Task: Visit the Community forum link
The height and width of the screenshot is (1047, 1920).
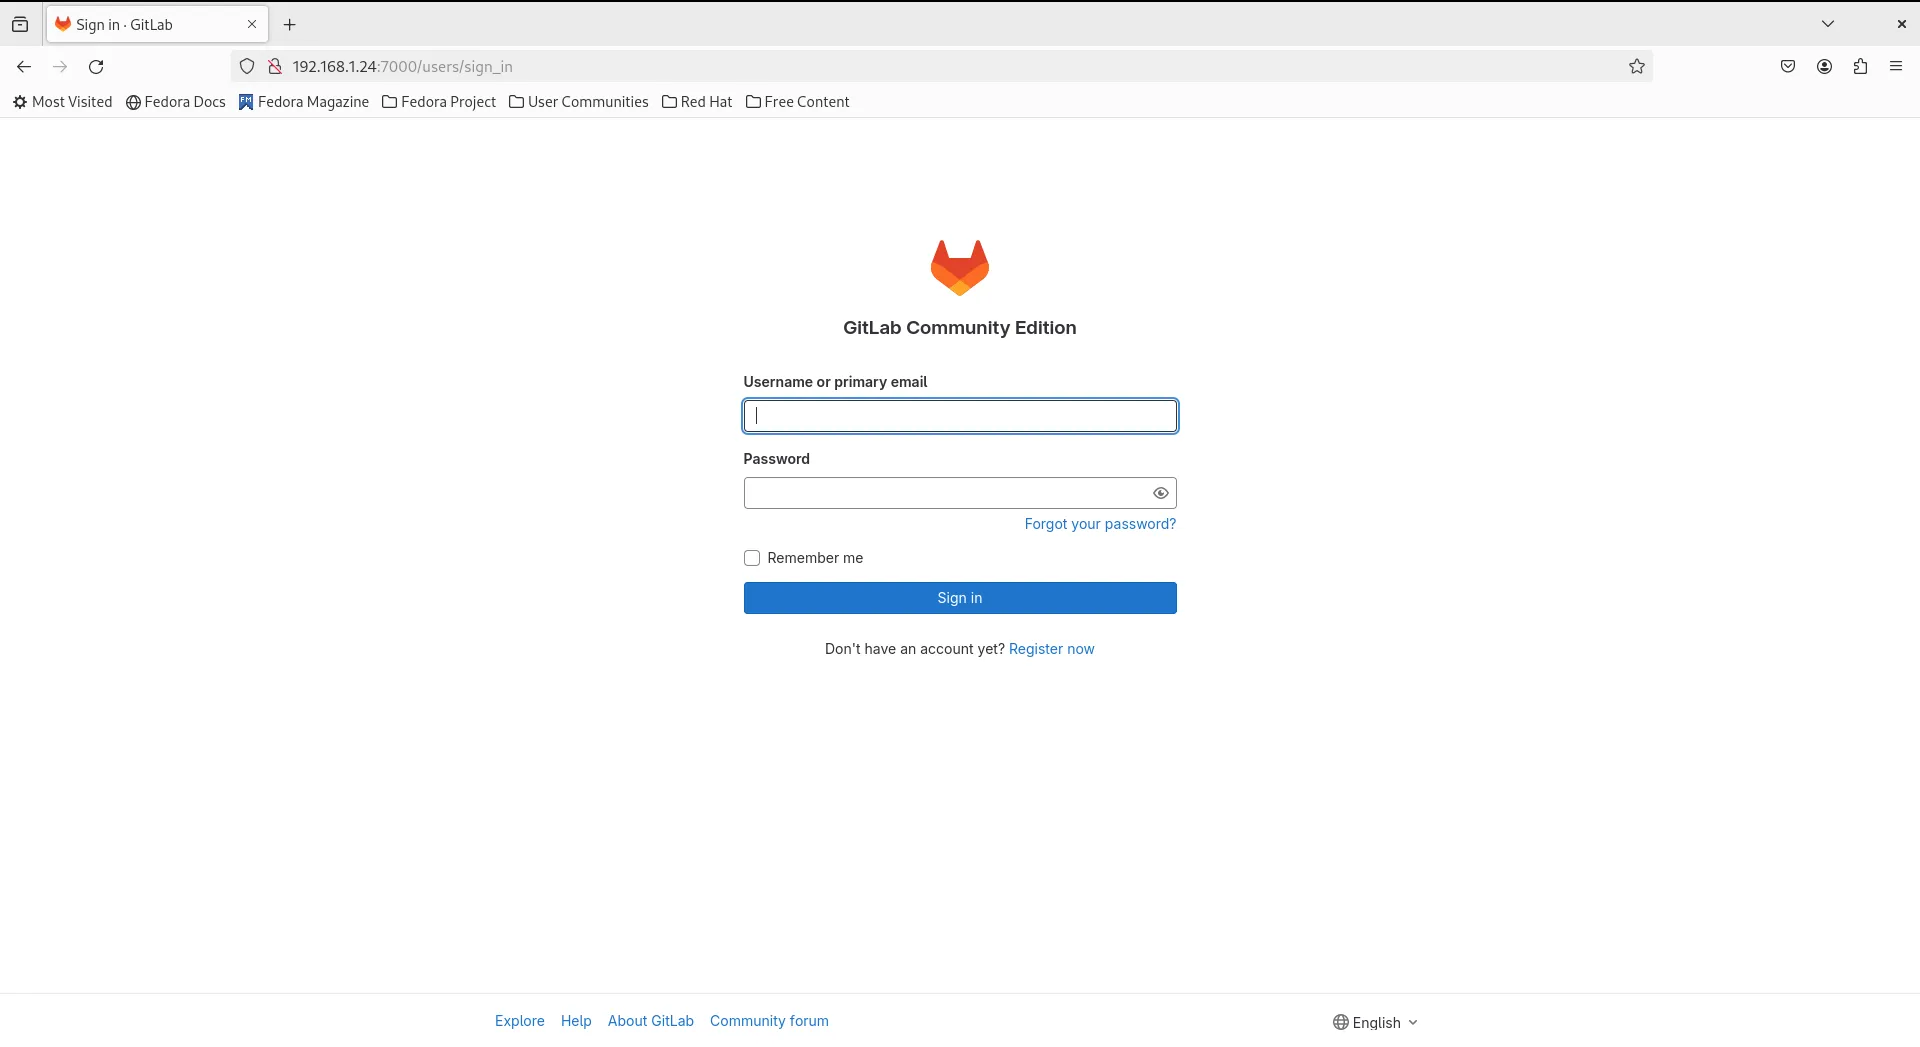Action: [769, 1021]
